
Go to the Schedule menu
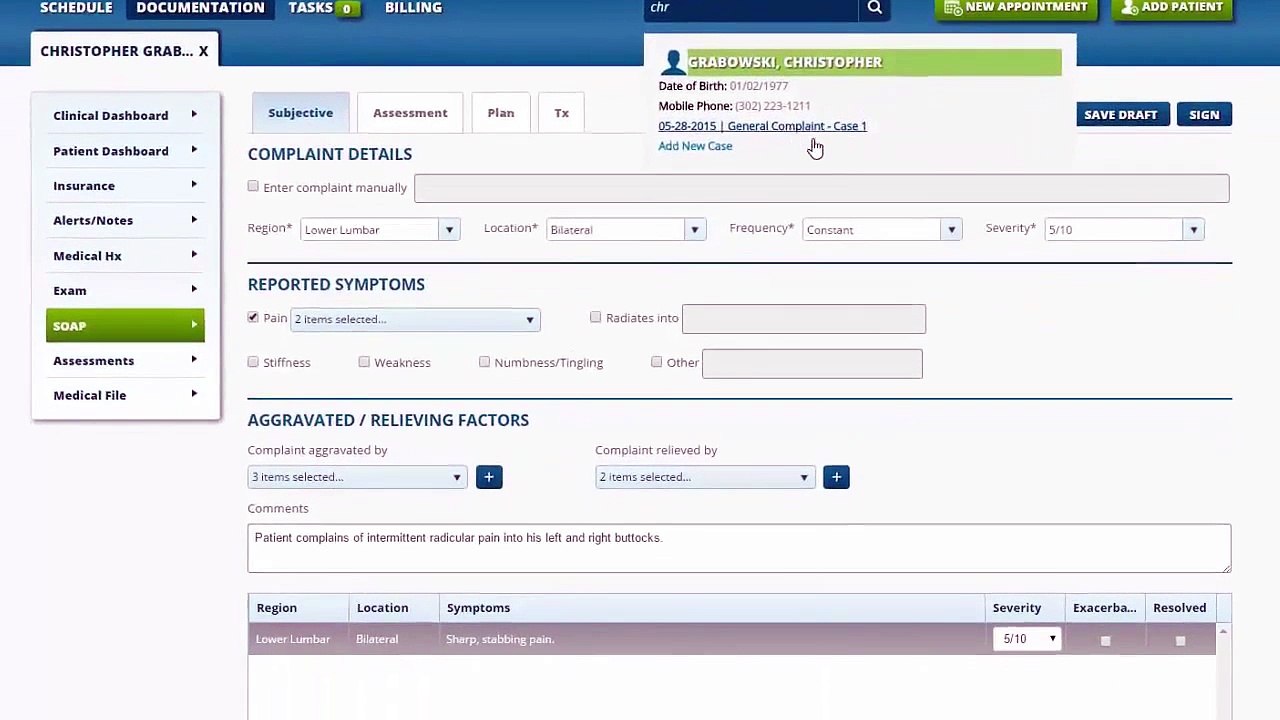(x=76, y=8)
